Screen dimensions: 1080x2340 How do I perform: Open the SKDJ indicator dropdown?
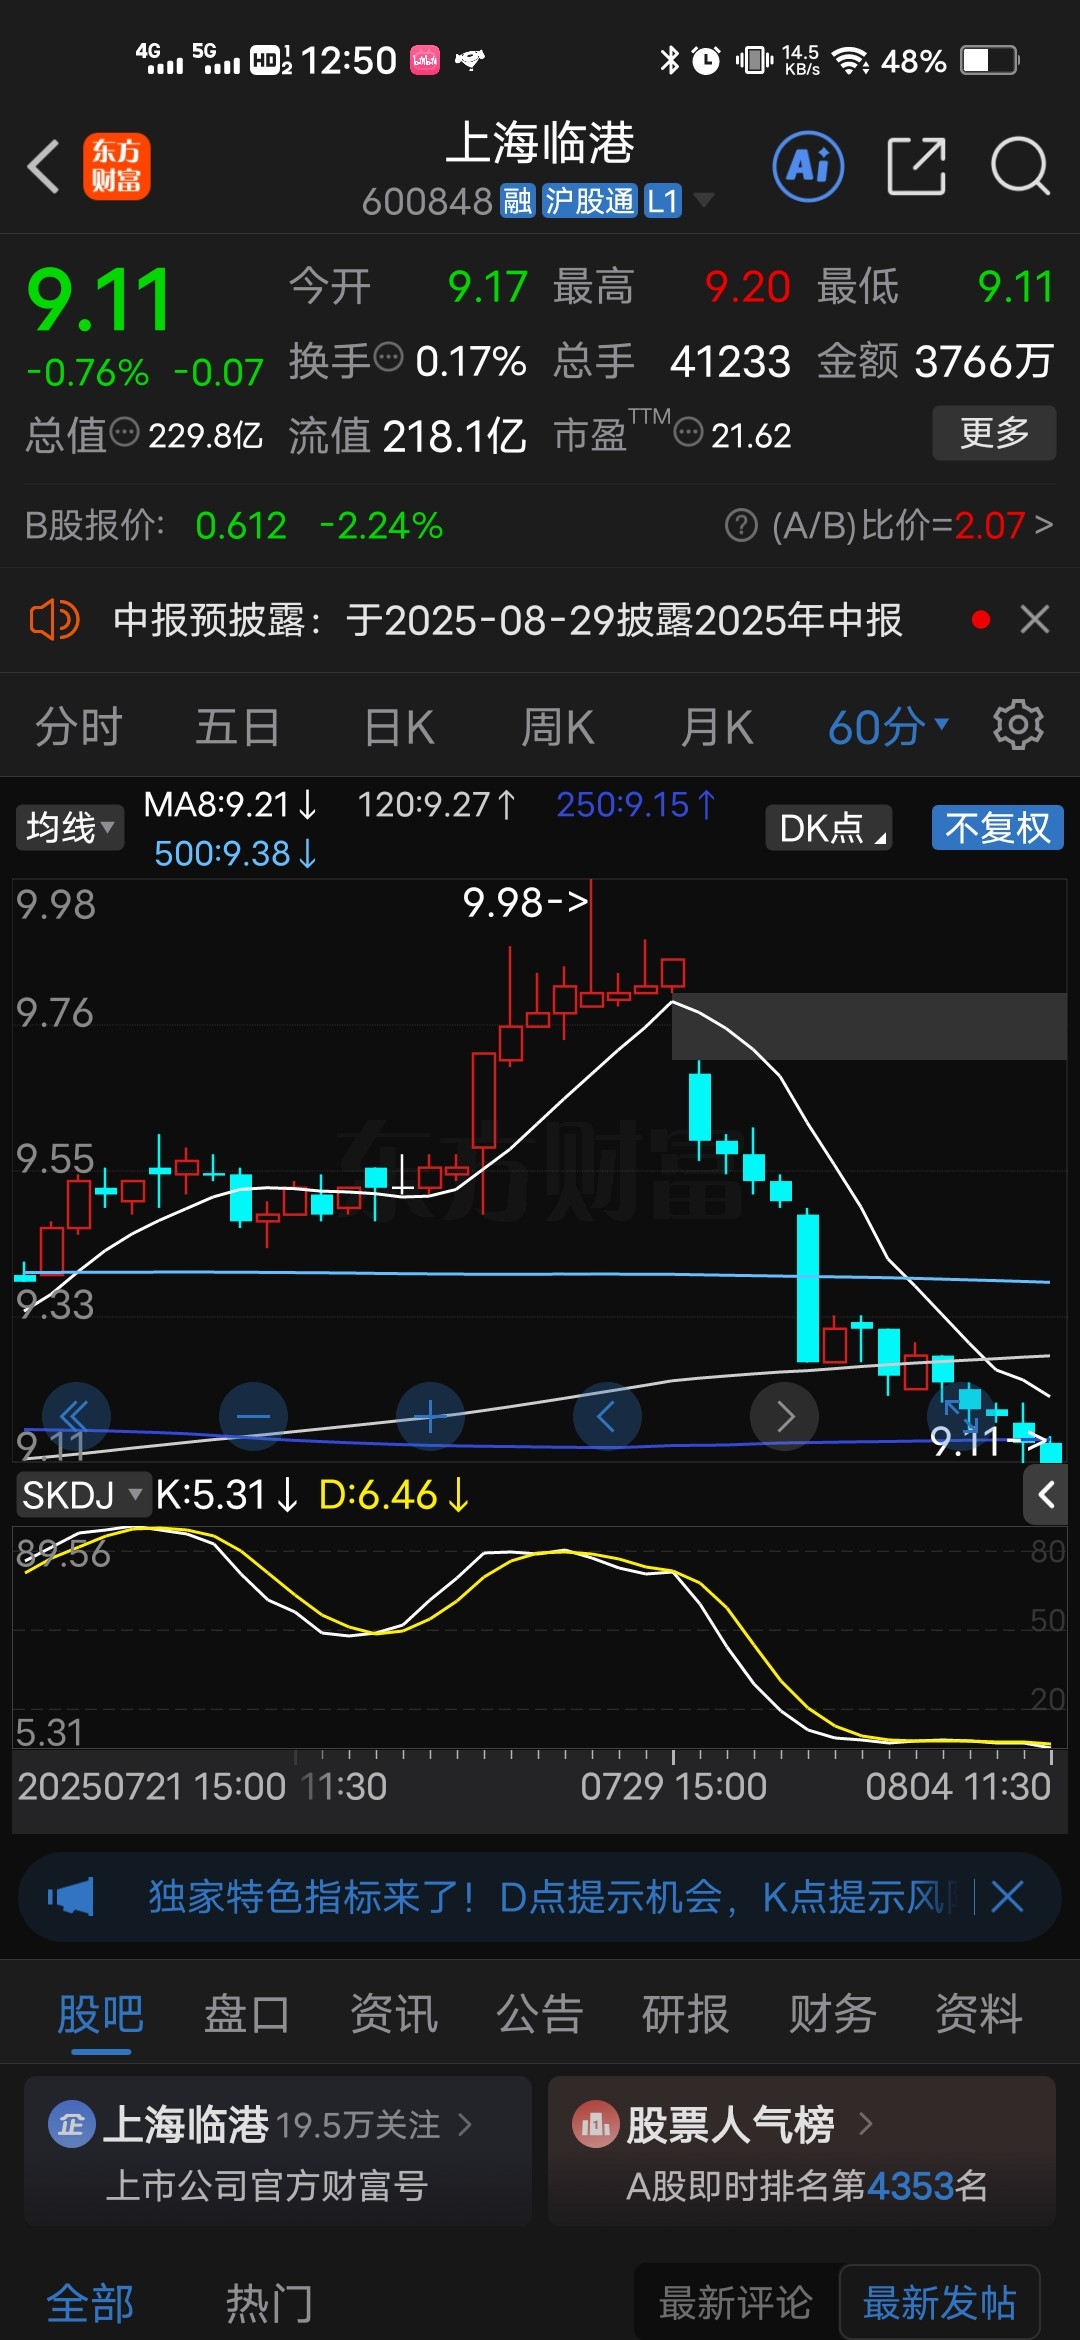pyautogui.click(x=83, y=1495)
